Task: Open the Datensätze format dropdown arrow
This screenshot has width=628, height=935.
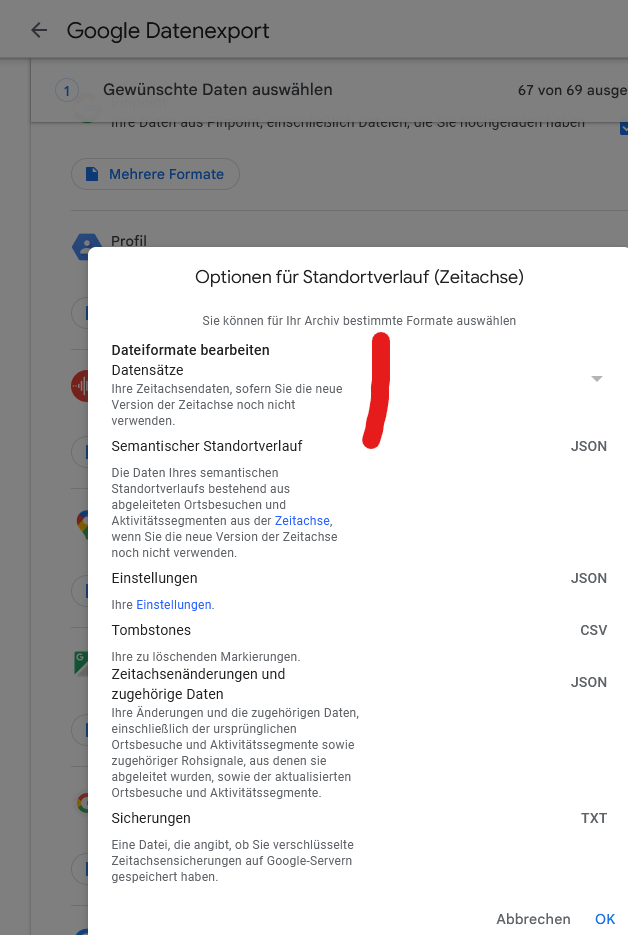Action: tap(596, 379)
